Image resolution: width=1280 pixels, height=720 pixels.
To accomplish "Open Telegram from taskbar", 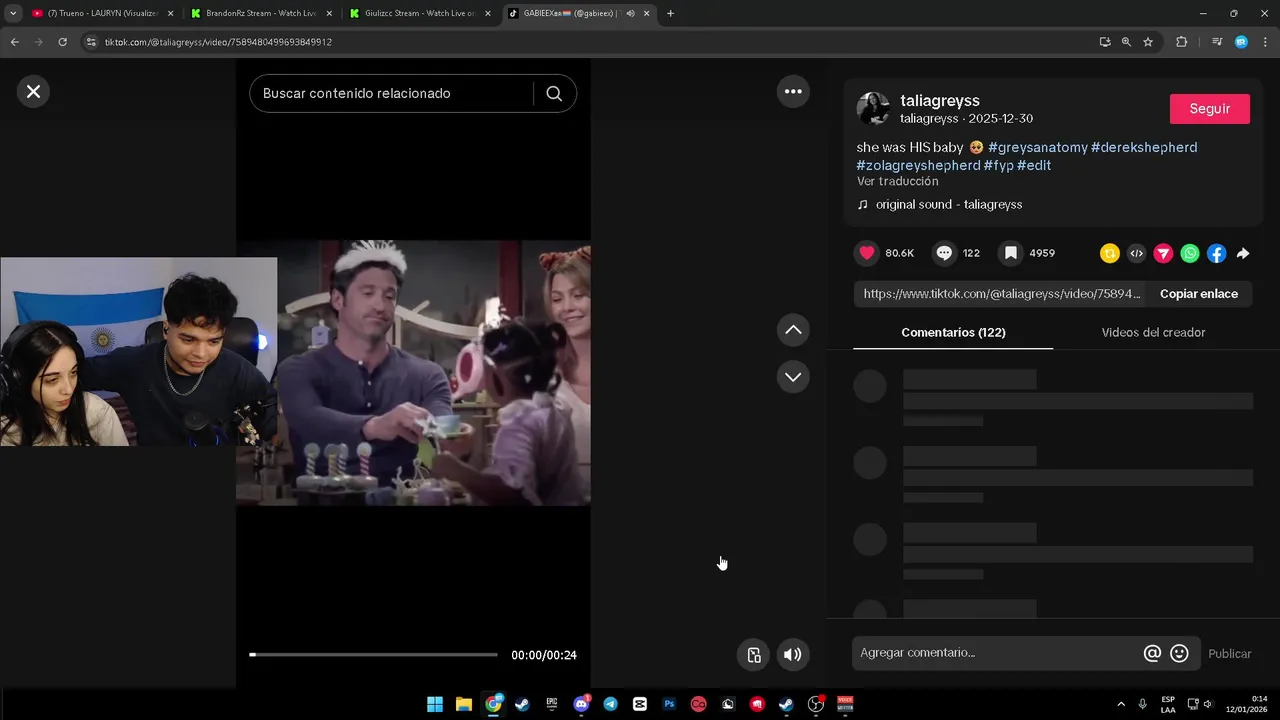I will click(610, 704).
